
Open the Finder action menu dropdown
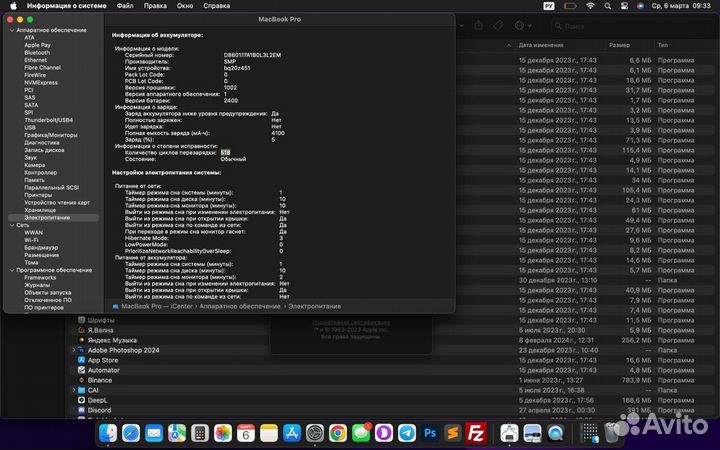(523, 26)
